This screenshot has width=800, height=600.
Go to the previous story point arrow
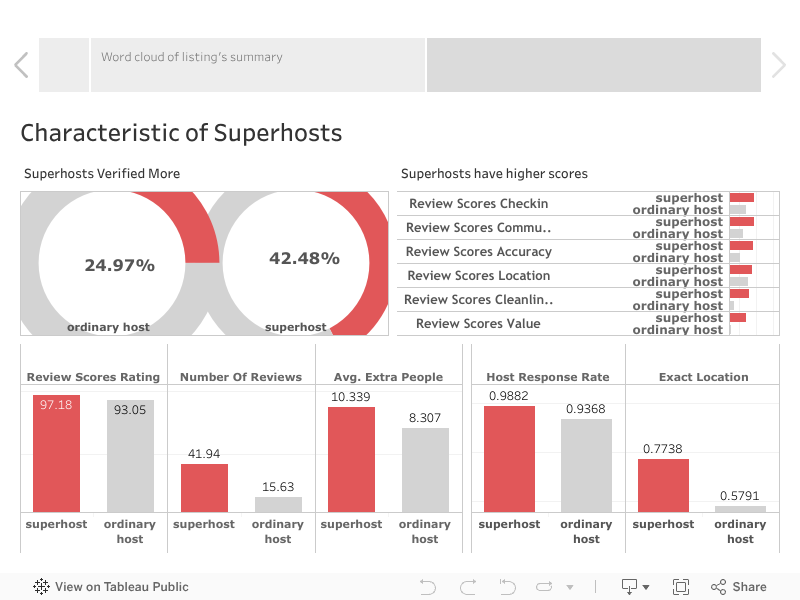pyautogui.click(x=21, y=65)
